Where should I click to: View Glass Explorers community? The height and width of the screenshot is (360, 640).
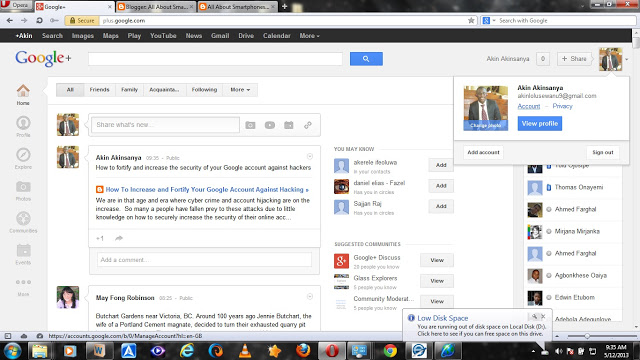pos(437,281)
